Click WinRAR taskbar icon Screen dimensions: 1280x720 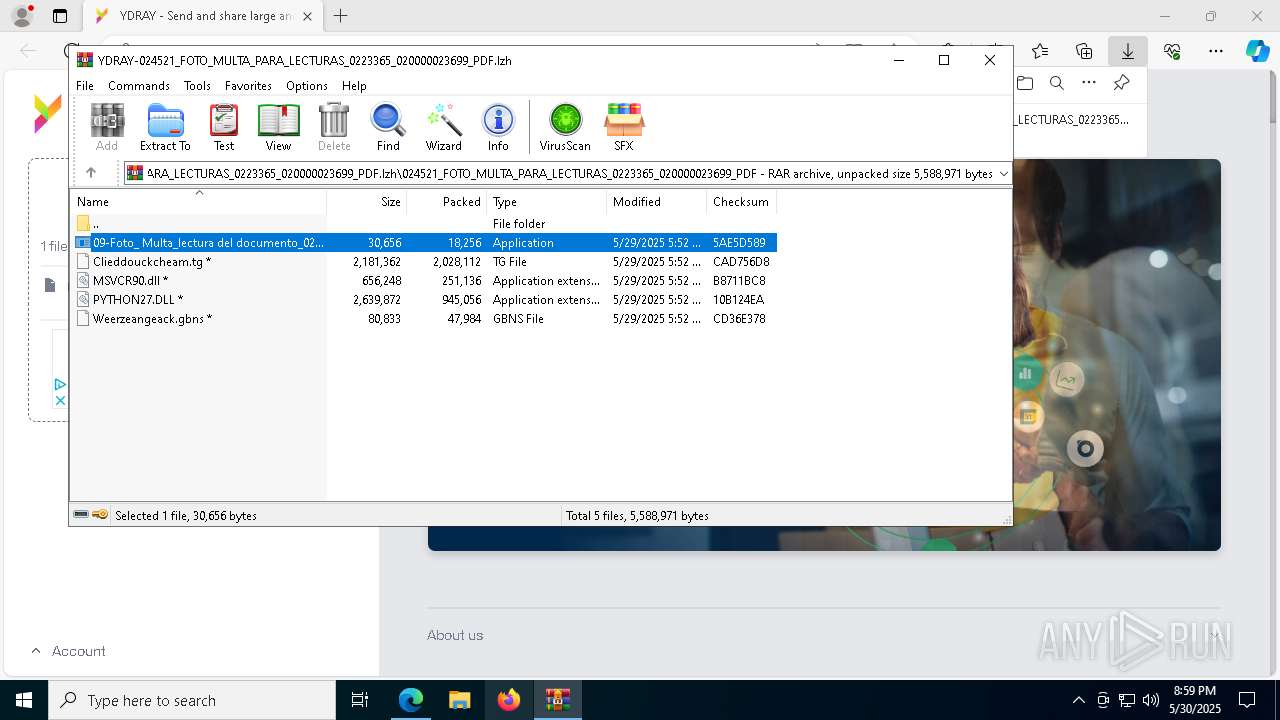click(x=557, y=700)
